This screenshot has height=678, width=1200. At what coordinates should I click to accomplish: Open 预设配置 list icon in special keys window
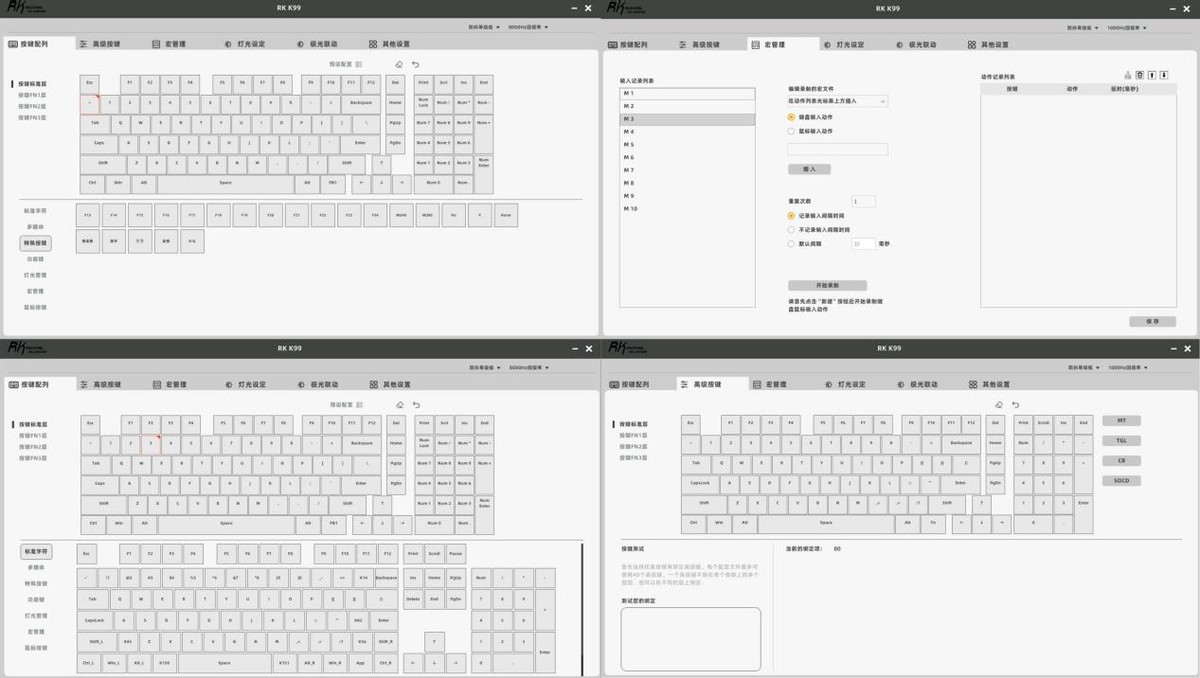[x=359, y=64]
